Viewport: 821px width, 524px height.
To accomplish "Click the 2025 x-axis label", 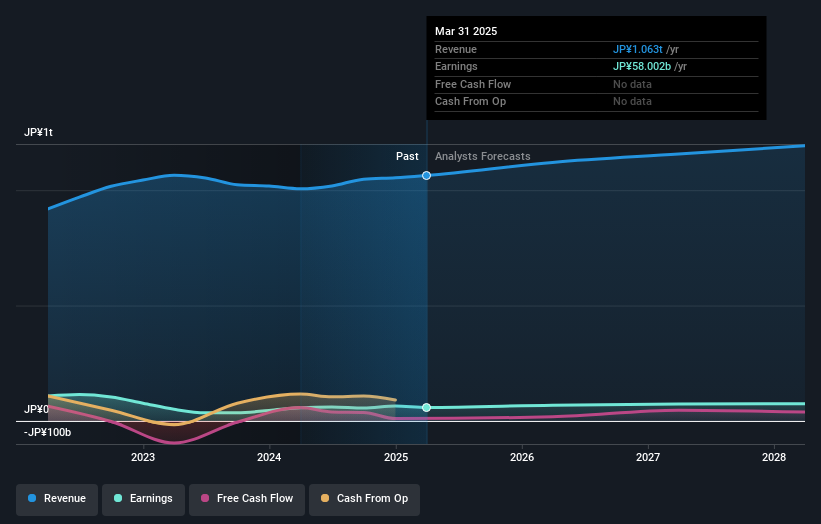I will coord(396,458).
